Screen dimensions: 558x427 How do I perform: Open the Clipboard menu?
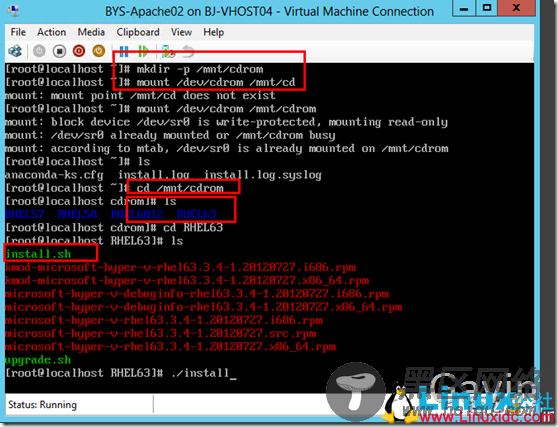point(138,32)
